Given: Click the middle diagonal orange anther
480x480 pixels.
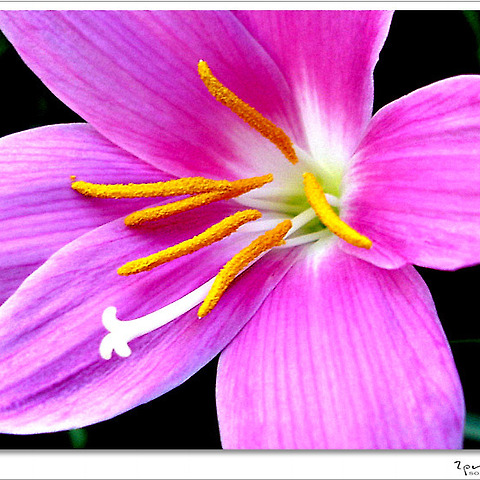Looking at the screenshot, I should [189, 242].
